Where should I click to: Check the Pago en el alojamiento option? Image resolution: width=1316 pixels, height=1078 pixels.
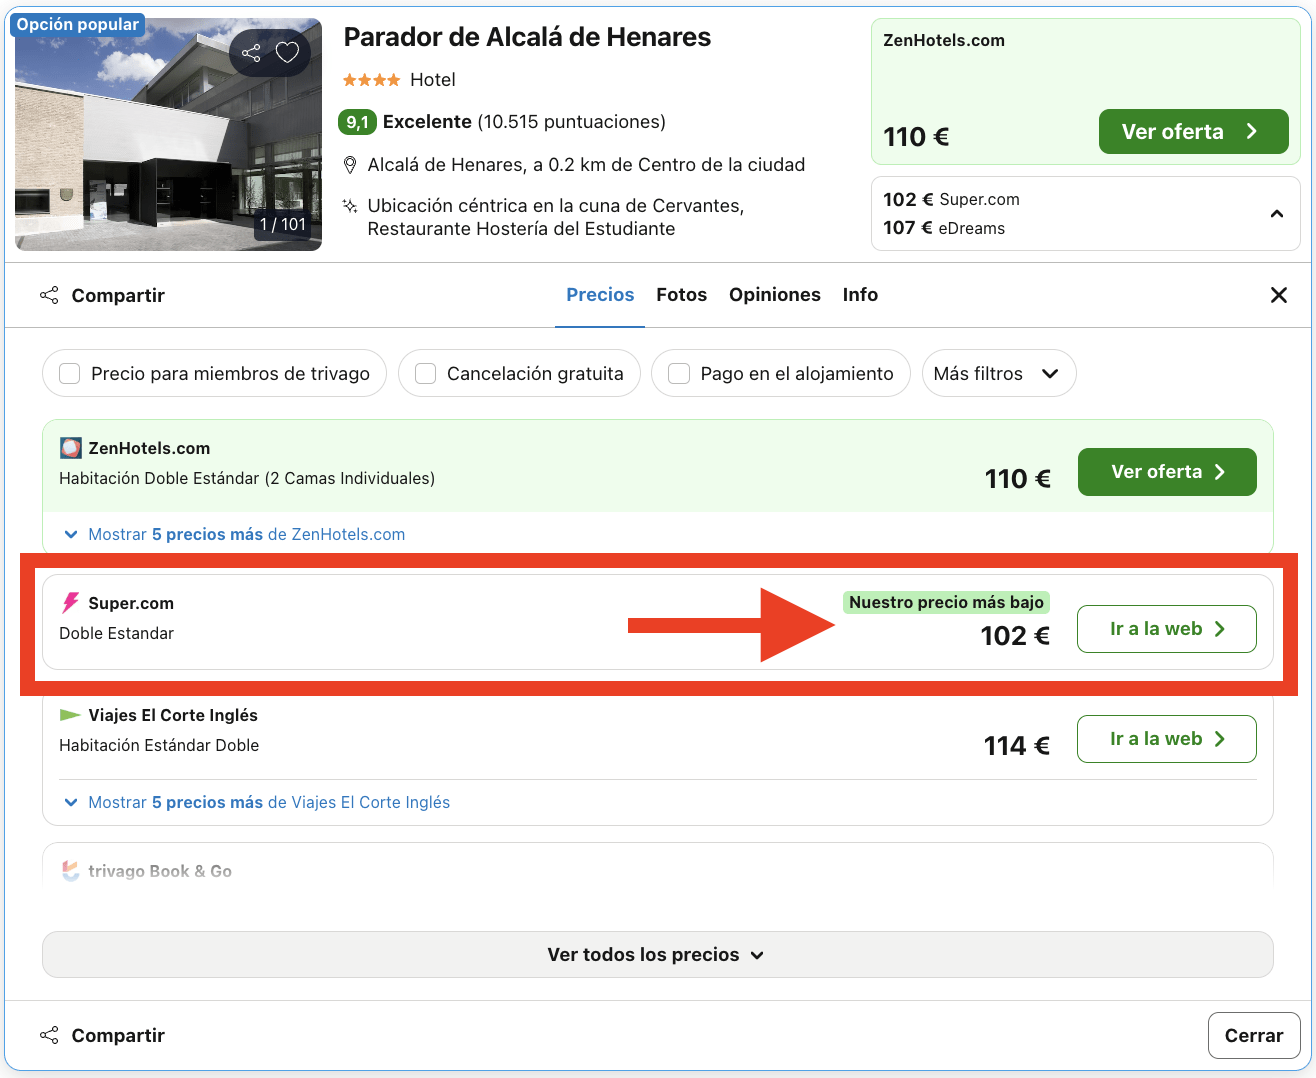coord(679,374)
